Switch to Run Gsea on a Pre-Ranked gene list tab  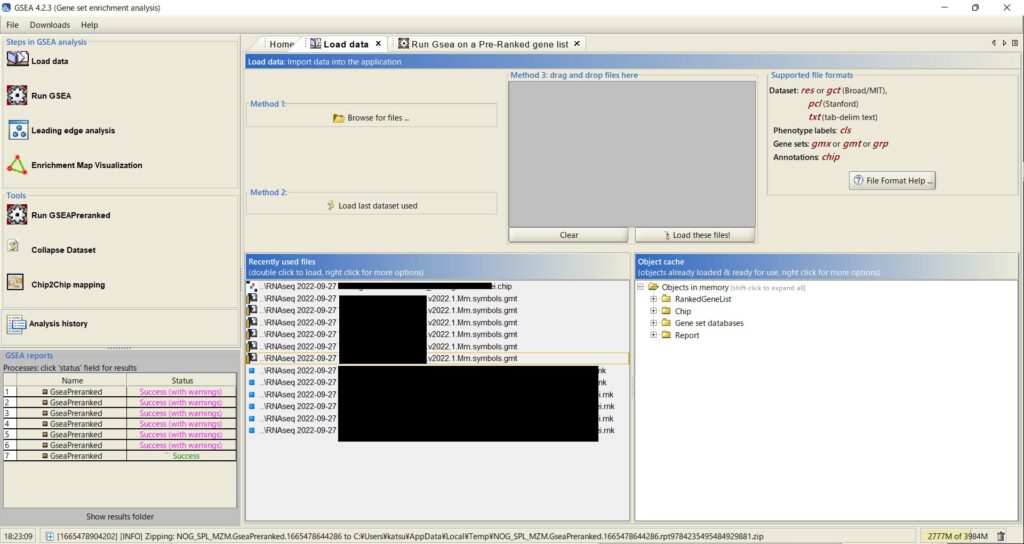[490, 44]
